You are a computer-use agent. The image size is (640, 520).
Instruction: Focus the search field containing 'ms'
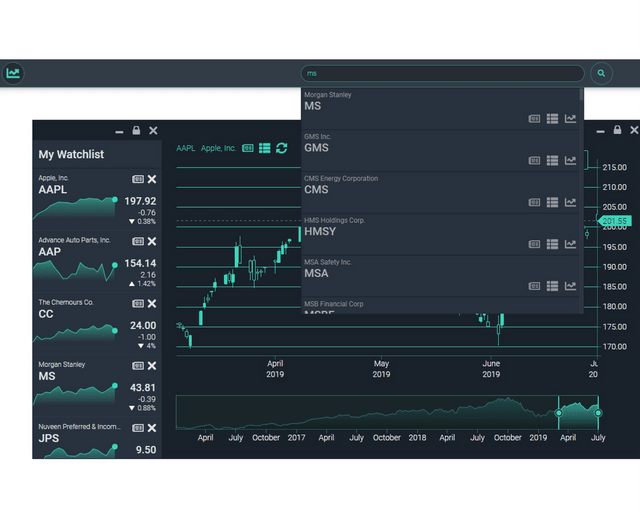pos(442,73)
